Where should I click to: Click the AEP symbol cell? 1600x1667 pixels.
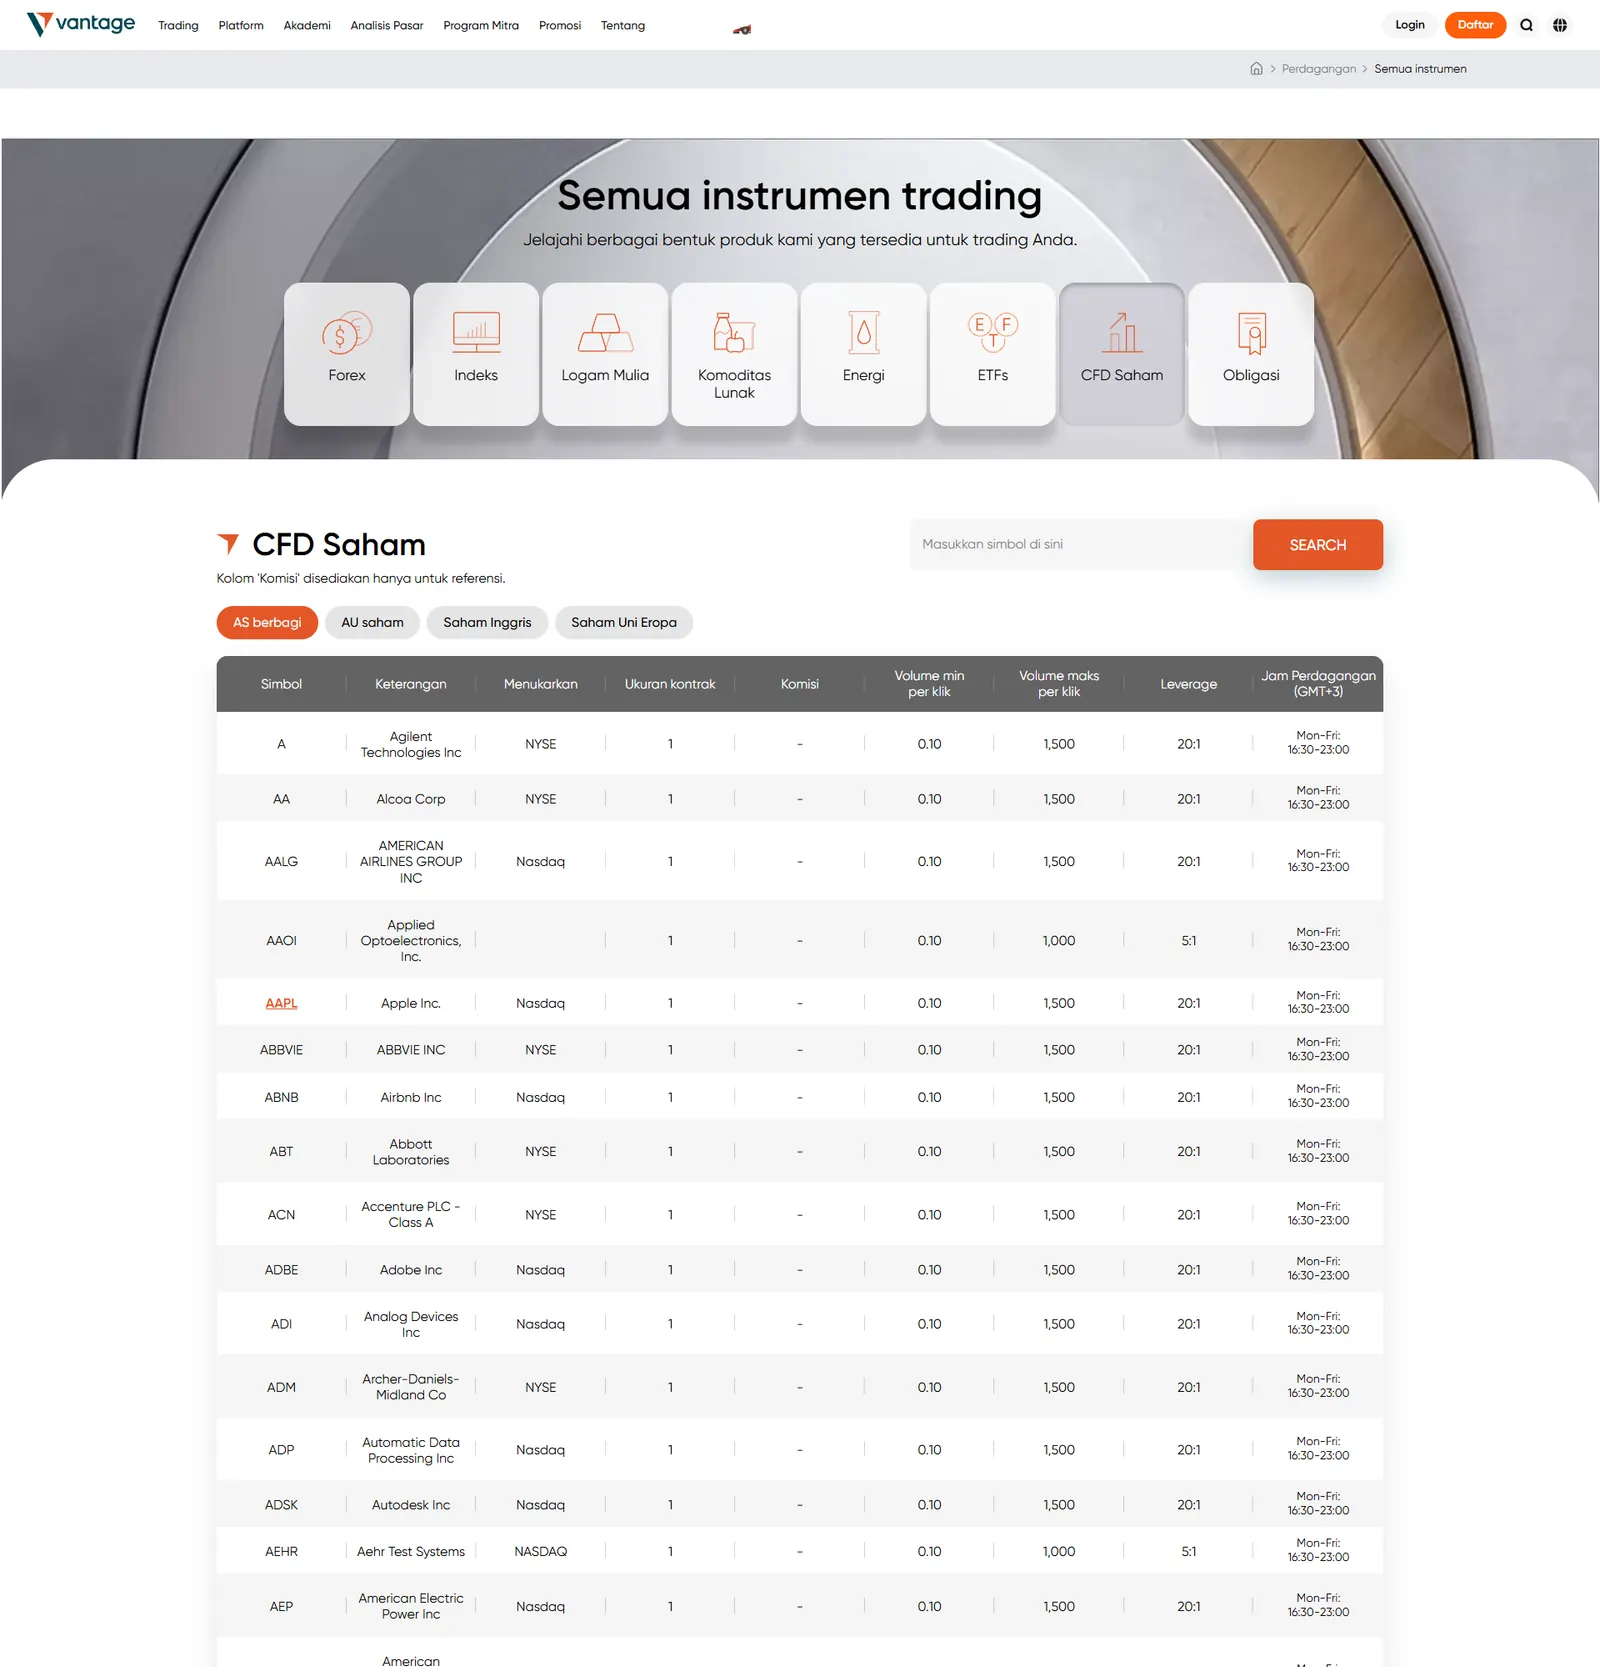(x=281, y=1607)
